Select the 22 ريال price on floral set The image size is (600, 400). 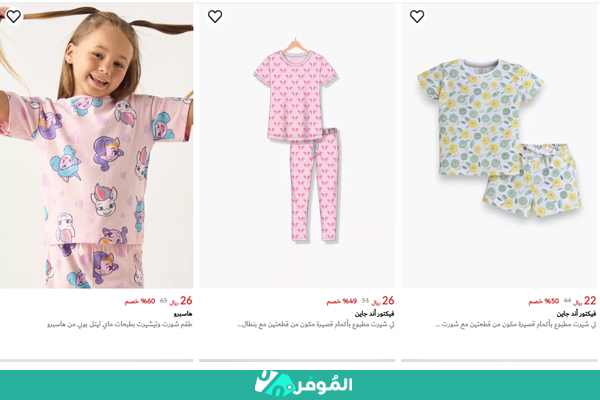[x=585, y=301]
